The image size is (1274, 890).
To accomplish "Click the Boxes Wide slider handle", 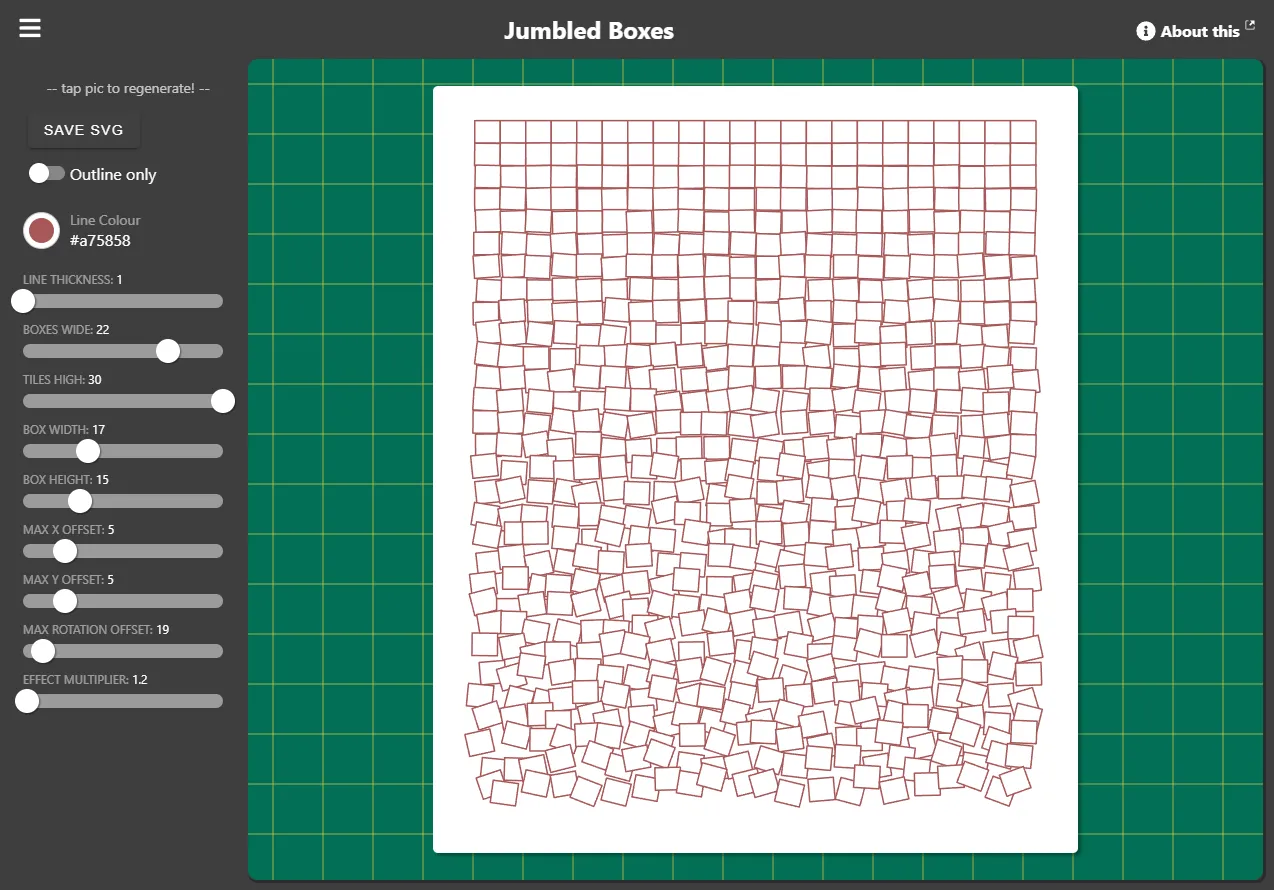I will (x=168, y=351).
